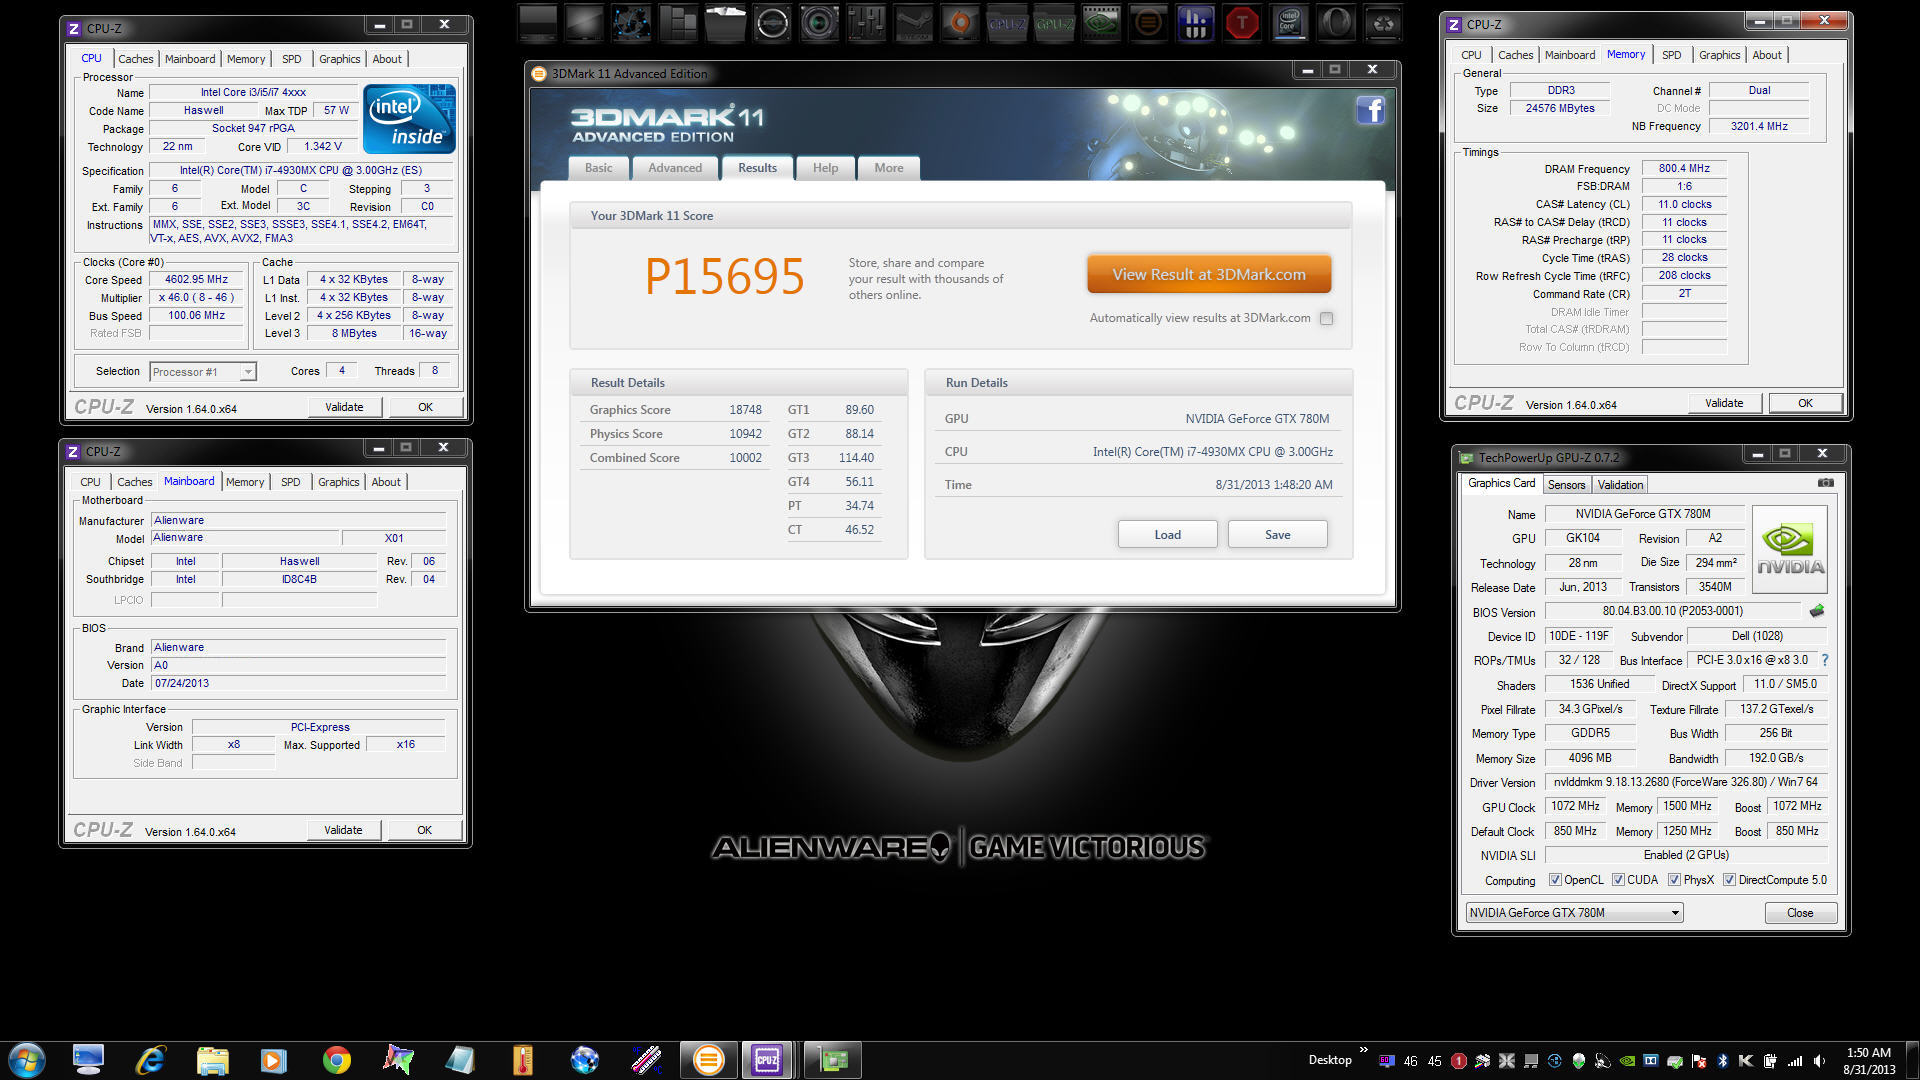Open Windows Media Player from taskbar
Viewport: 1920px width, 1080px height.
pyautogui.click(x=273, y=1060)
